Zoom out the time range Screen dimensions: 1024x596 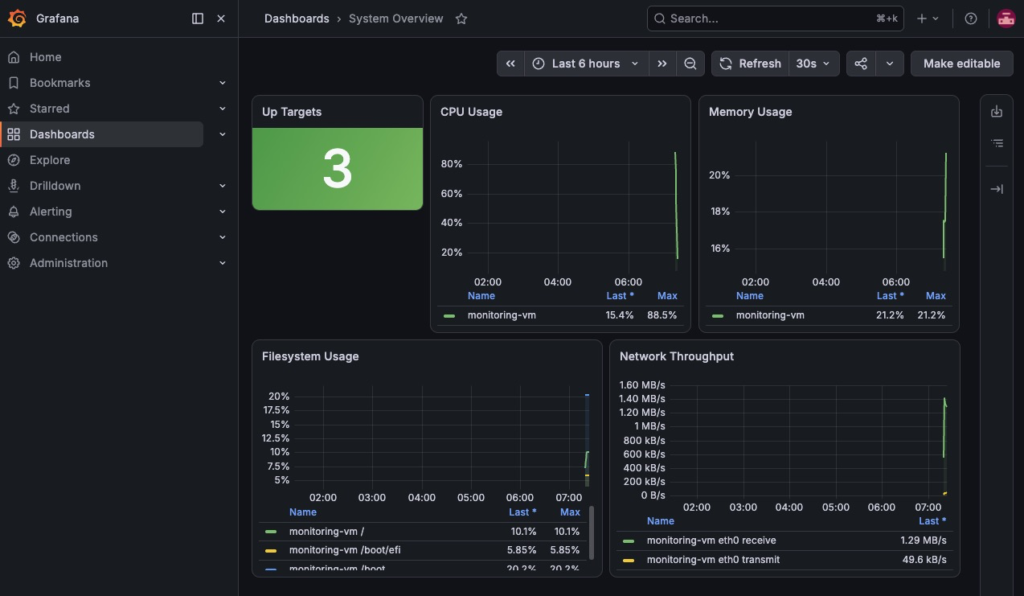690,63
